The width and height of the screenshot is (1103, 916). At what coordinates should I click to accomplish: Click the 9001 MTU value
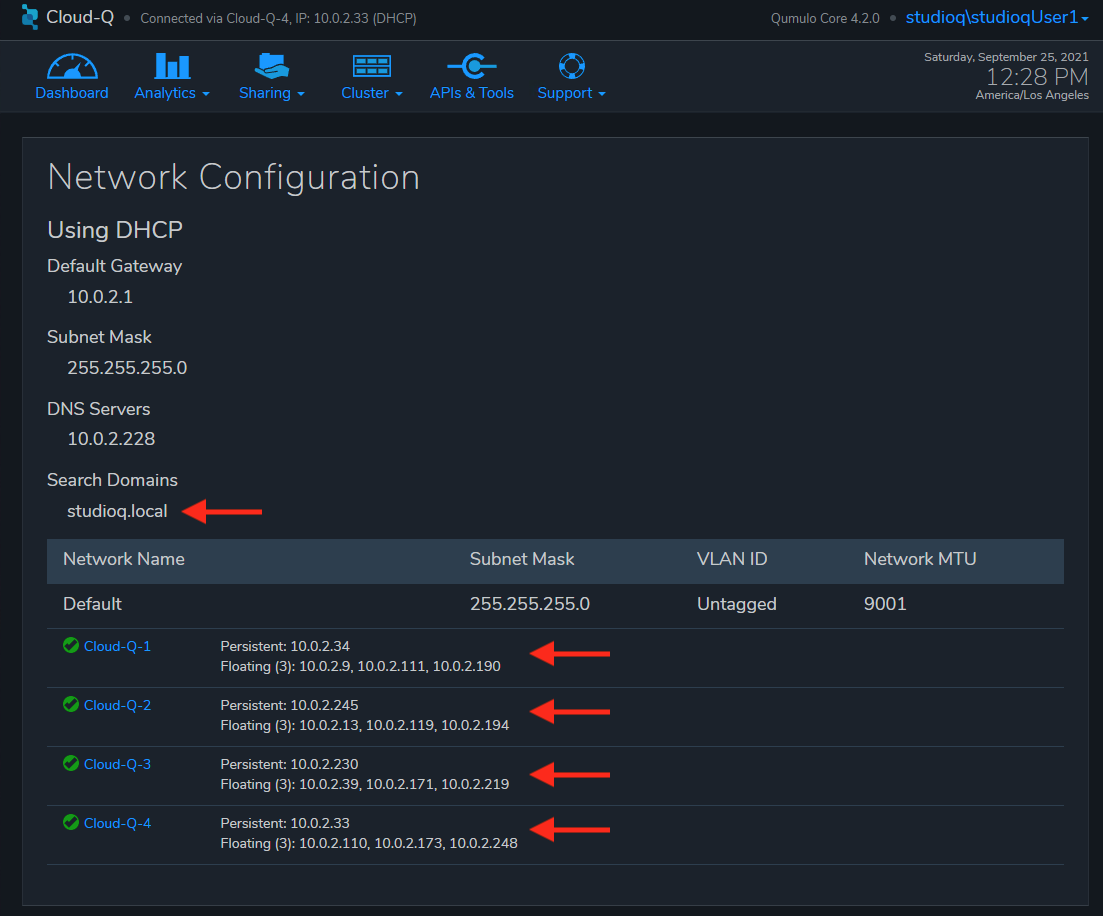click(885, 604)
